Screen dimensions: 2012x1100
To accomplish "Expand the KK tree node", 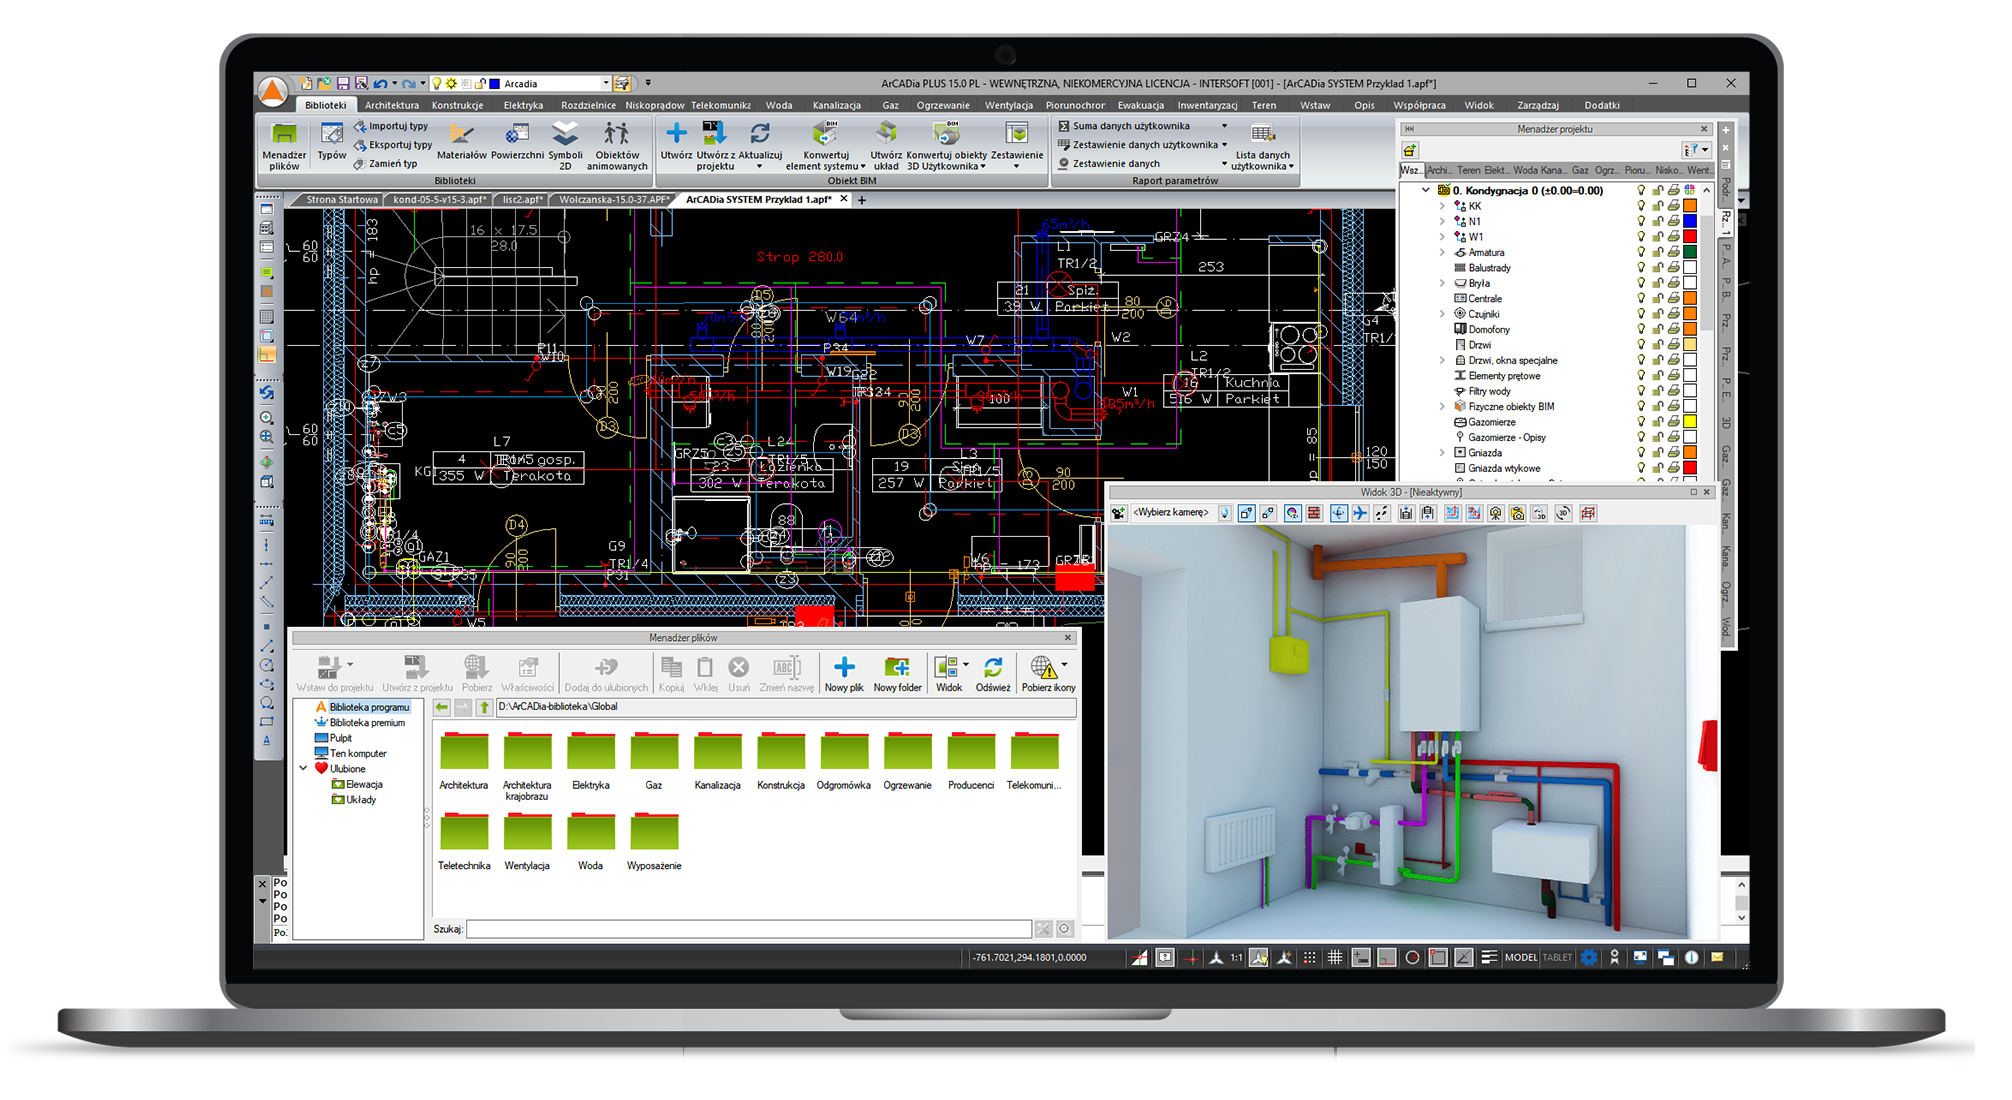I will (x=1442, y=206).
